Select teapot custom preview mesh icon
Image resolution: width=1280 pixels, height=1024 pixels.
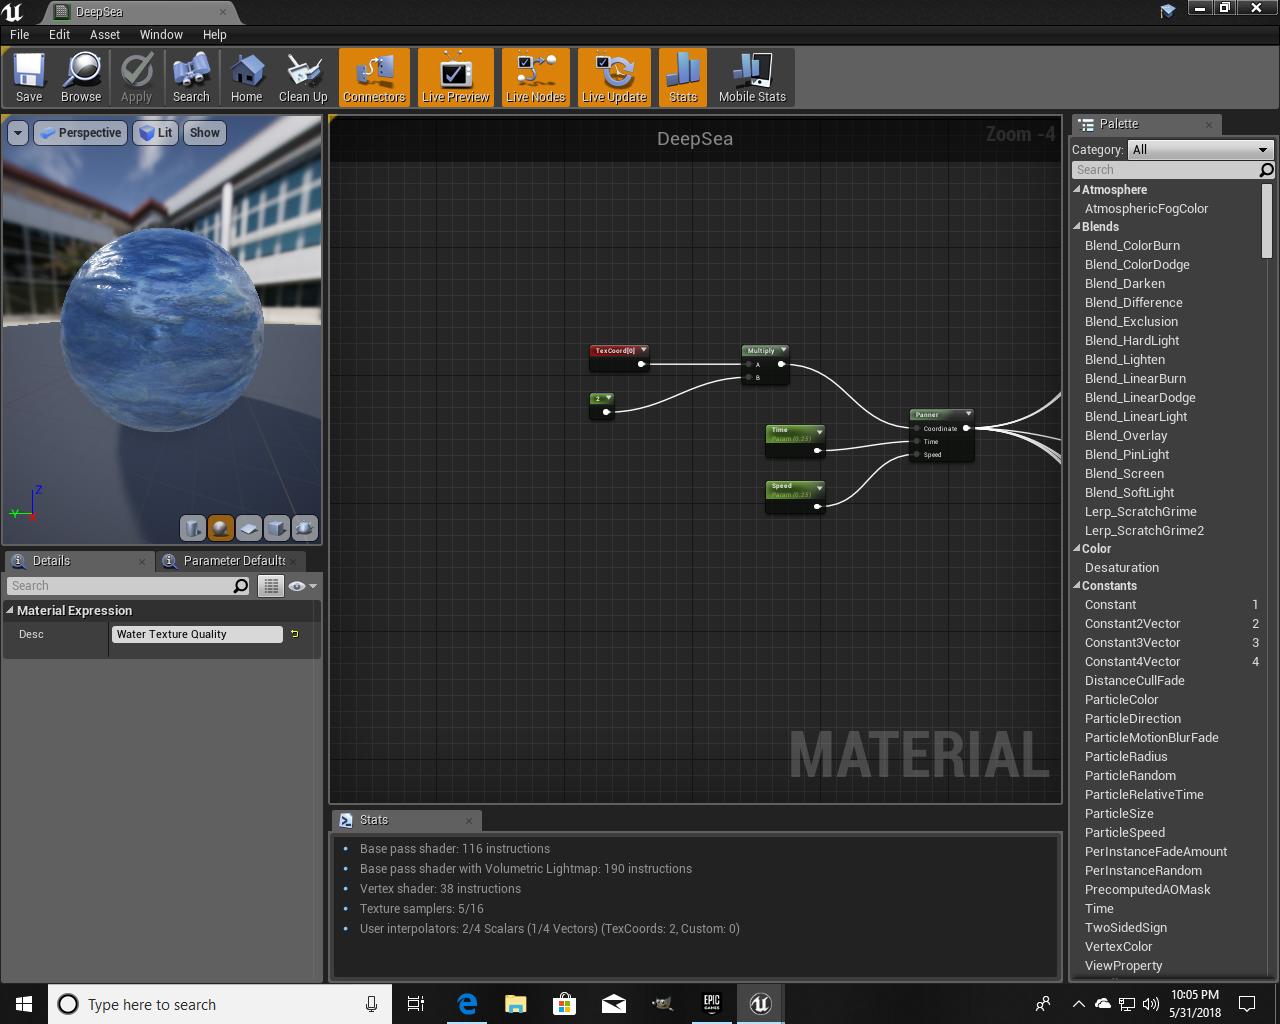[305, 528]
